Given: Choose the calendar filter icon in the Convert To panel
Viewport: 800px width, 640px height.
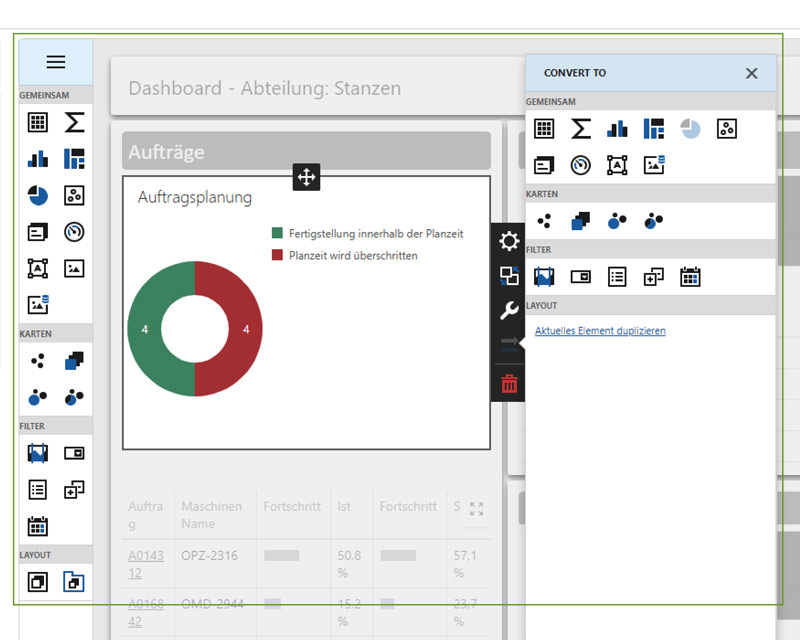Looking at the screenshot, I should 690,276.
